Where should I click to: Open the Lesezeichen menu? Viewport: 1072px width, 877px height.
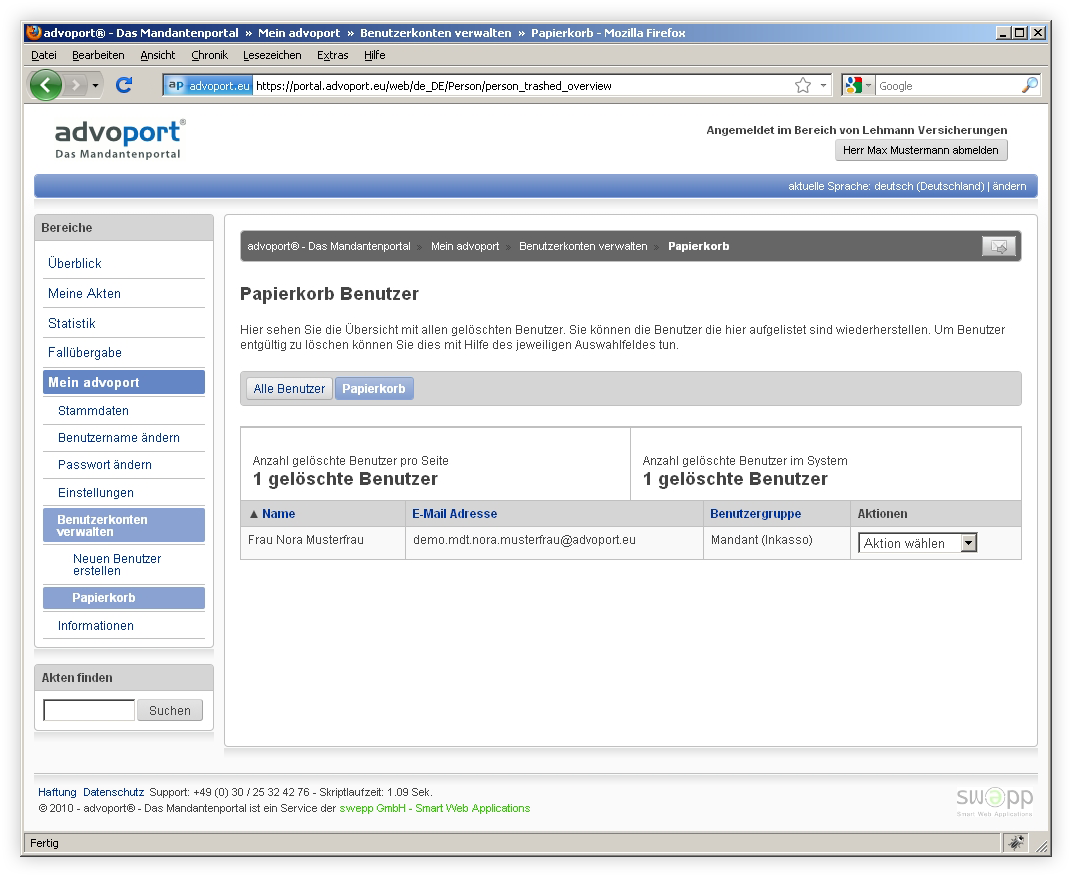pyautogui.click(x=272, y=55)
